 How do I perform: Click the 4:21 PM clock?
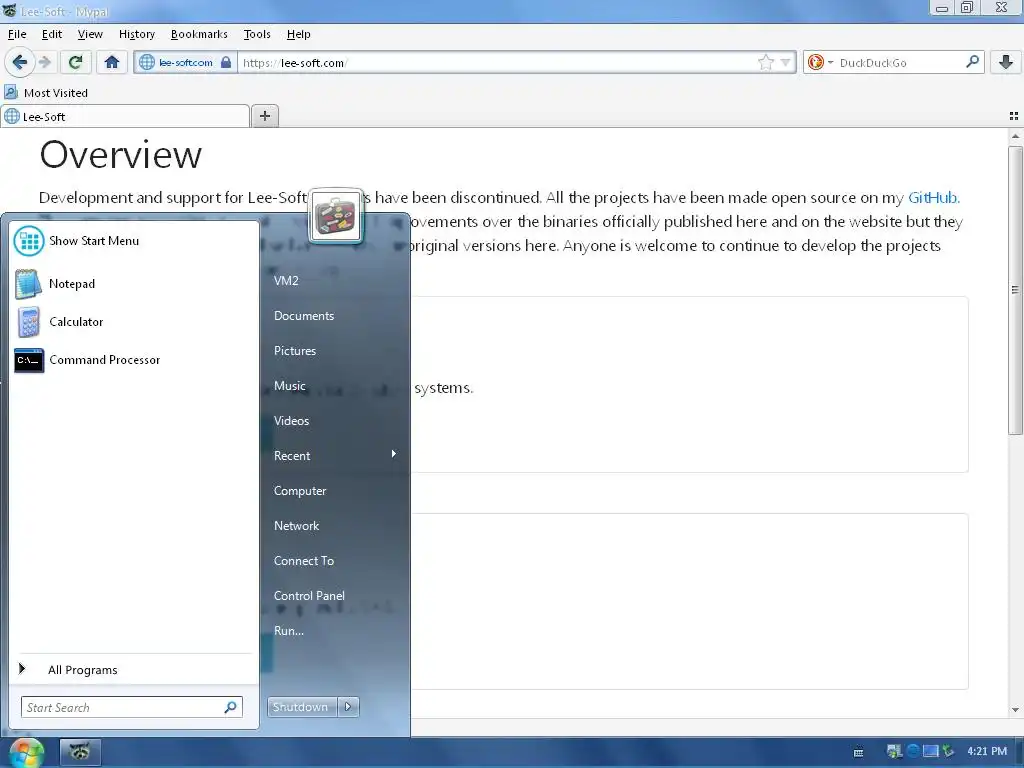coord(987,751)
